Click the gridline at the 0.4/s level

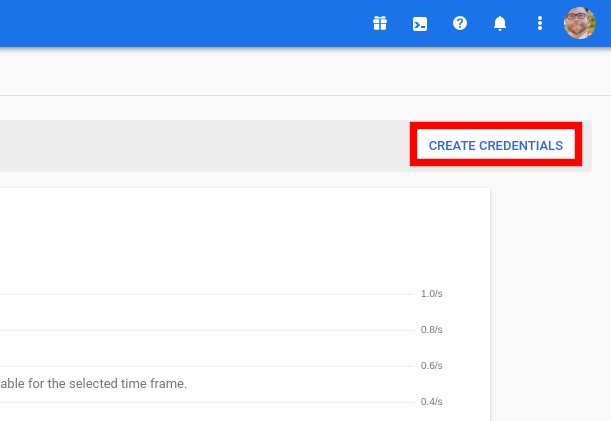click(x=207, y=402)
